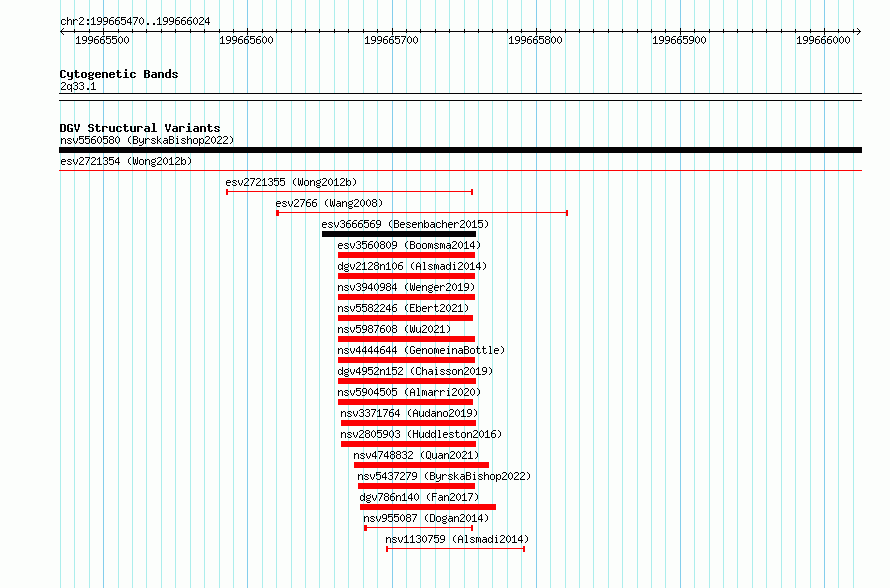890x588 pixels.
Task: Select the dgv786n140 (Fan2017) label
Action: click(419, 497)
